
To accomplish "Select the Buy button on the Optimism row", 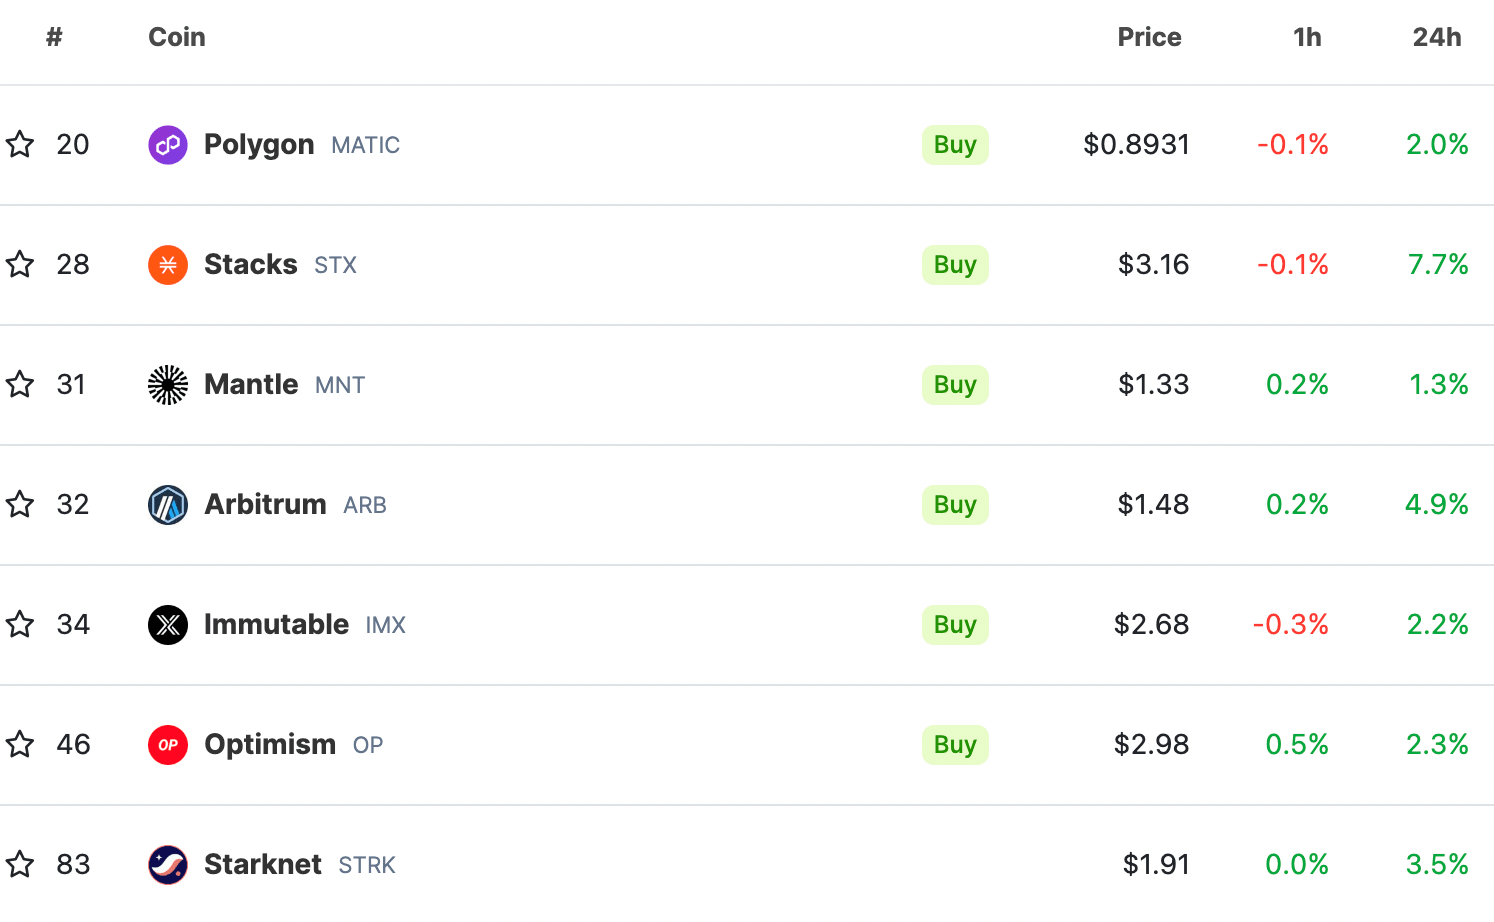I will coord(954,744).
